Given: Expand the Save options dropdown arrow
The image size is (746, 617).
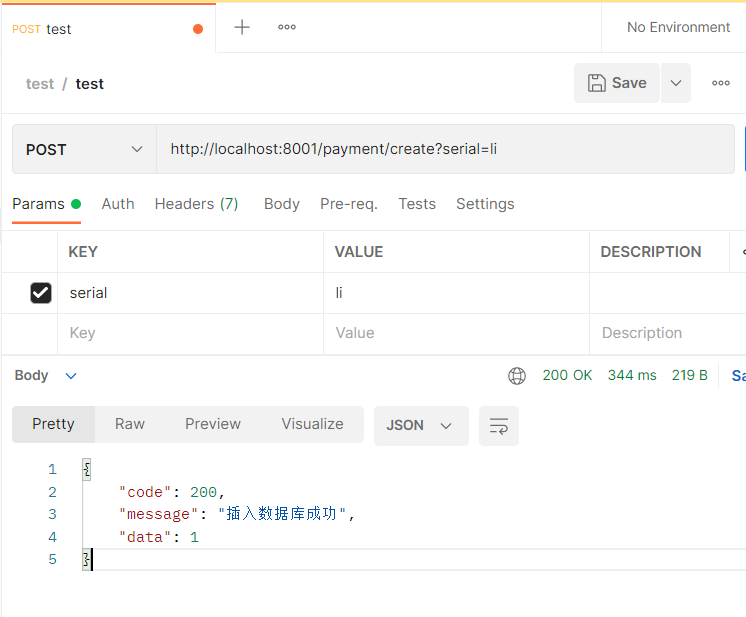Looking at the screenshot, I should pos(676,83).
